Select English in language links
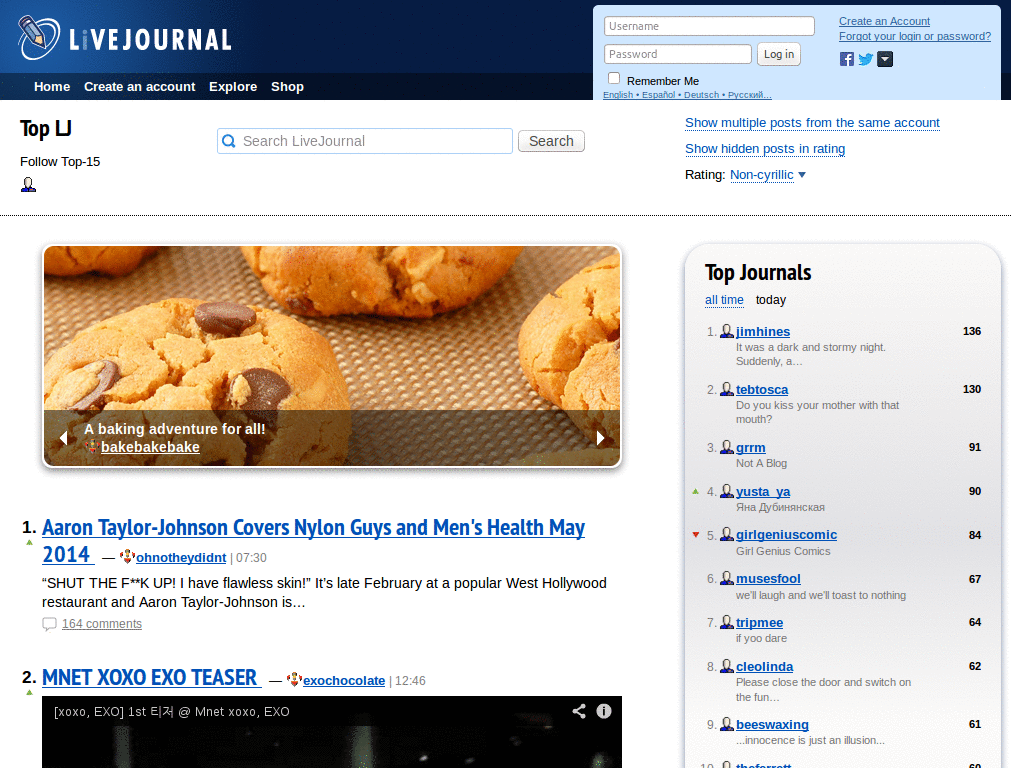 [x=618, y=95]
